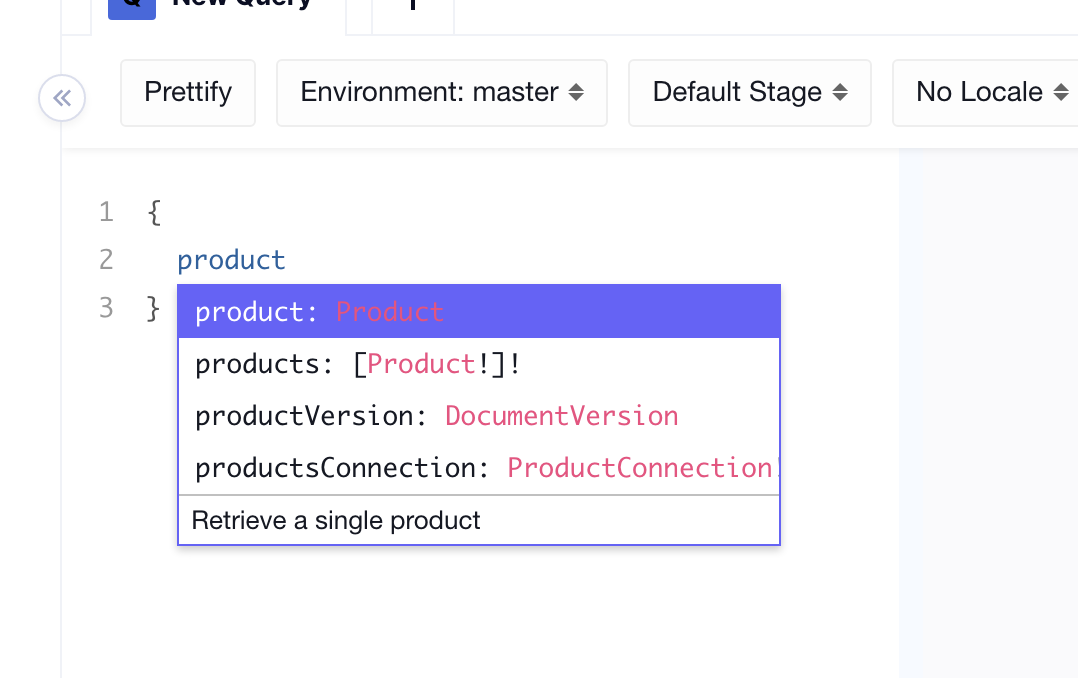Switch to the New Query tab
Screen dimensions: 1078x678
(240, 5)
